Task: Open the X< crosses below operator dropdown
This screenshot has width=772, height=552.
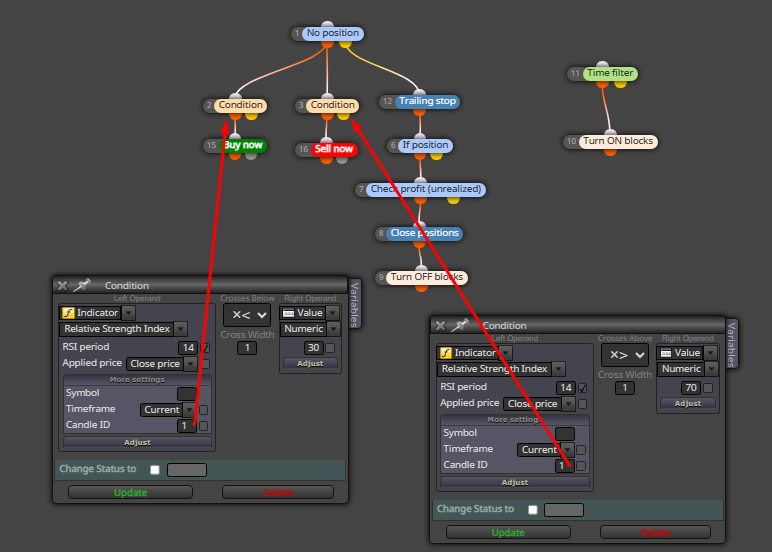Action: point(247,315)
